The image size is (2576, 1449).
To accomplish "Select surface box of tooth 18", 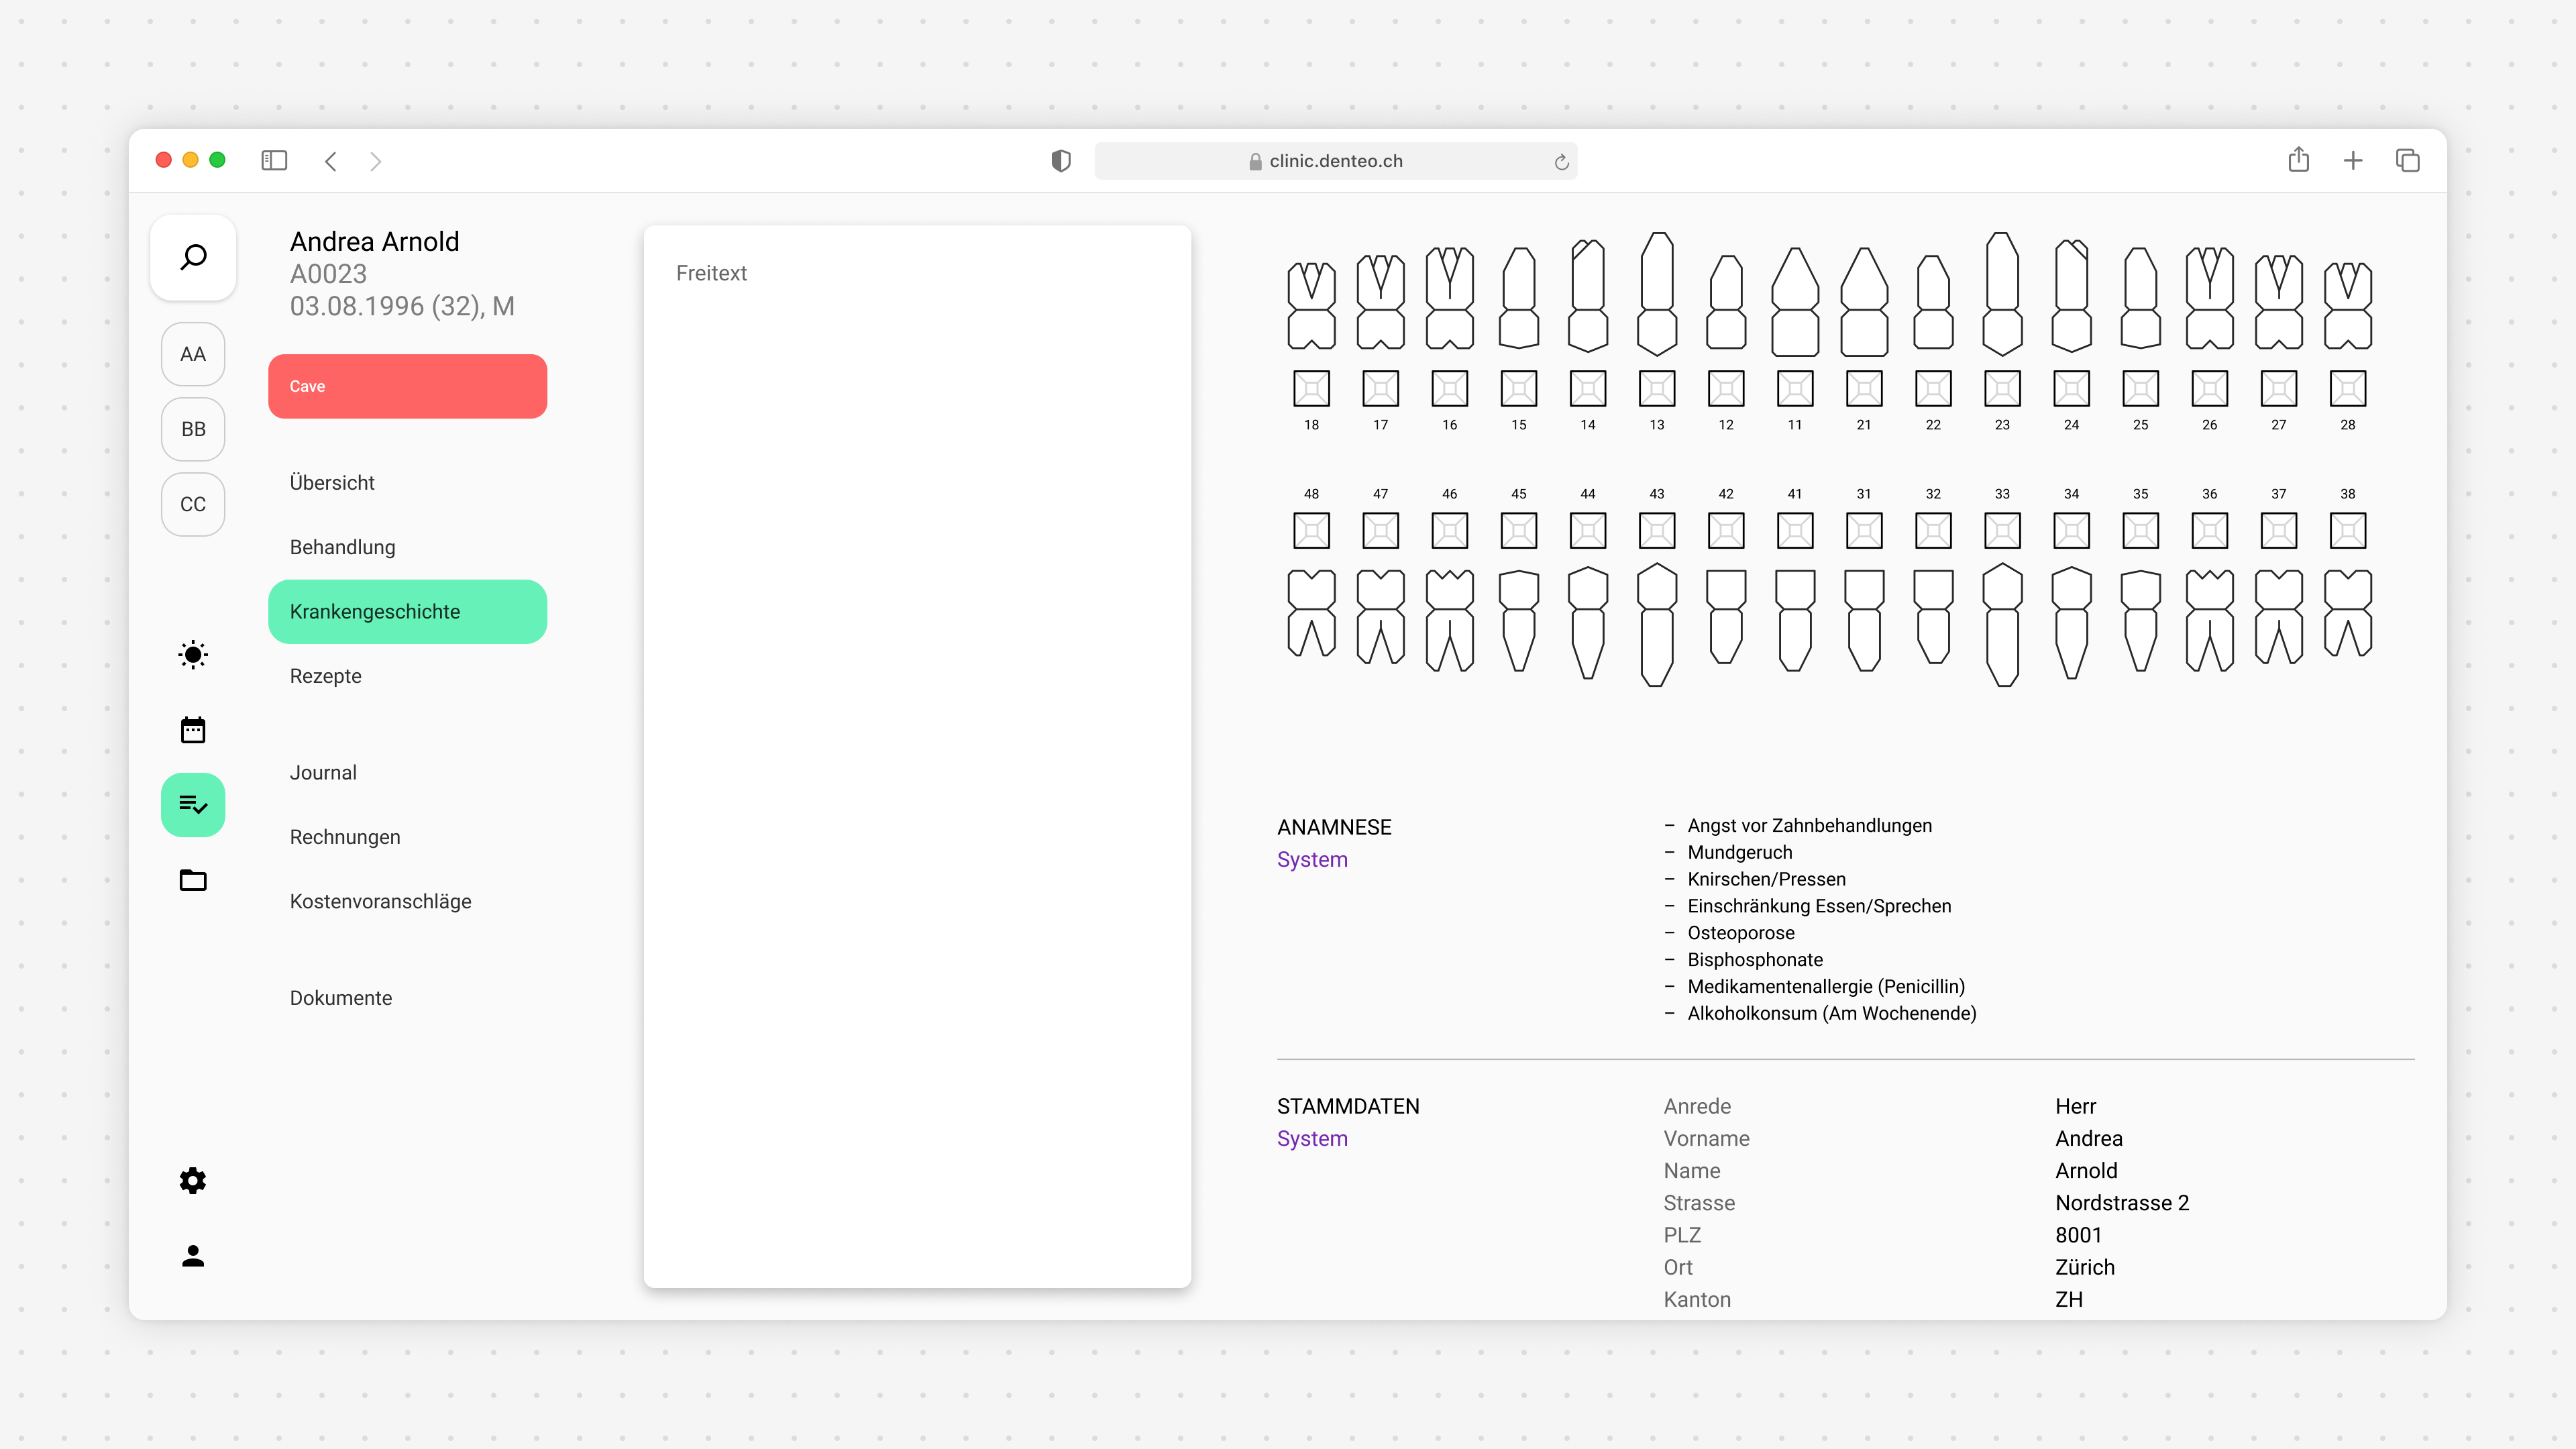I will point(1311,388).
